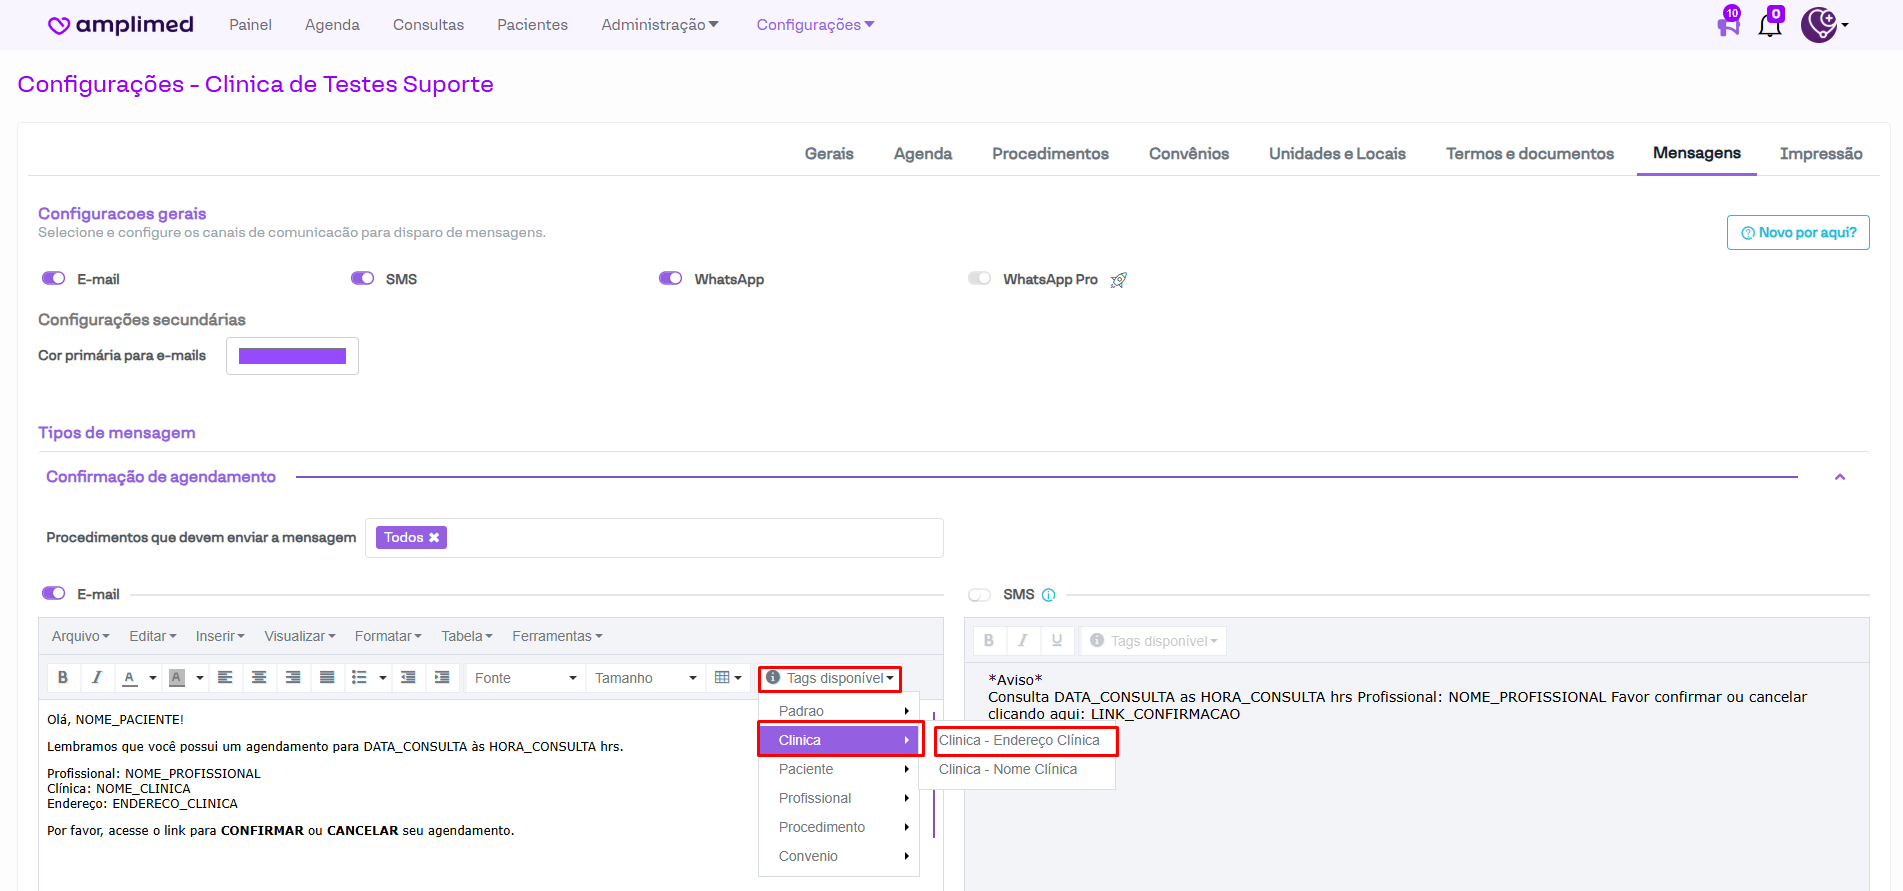Viewport: 1903px width, 891px height.
Task: Insert bullet list in e-mail editor
Action: [359, 678]
